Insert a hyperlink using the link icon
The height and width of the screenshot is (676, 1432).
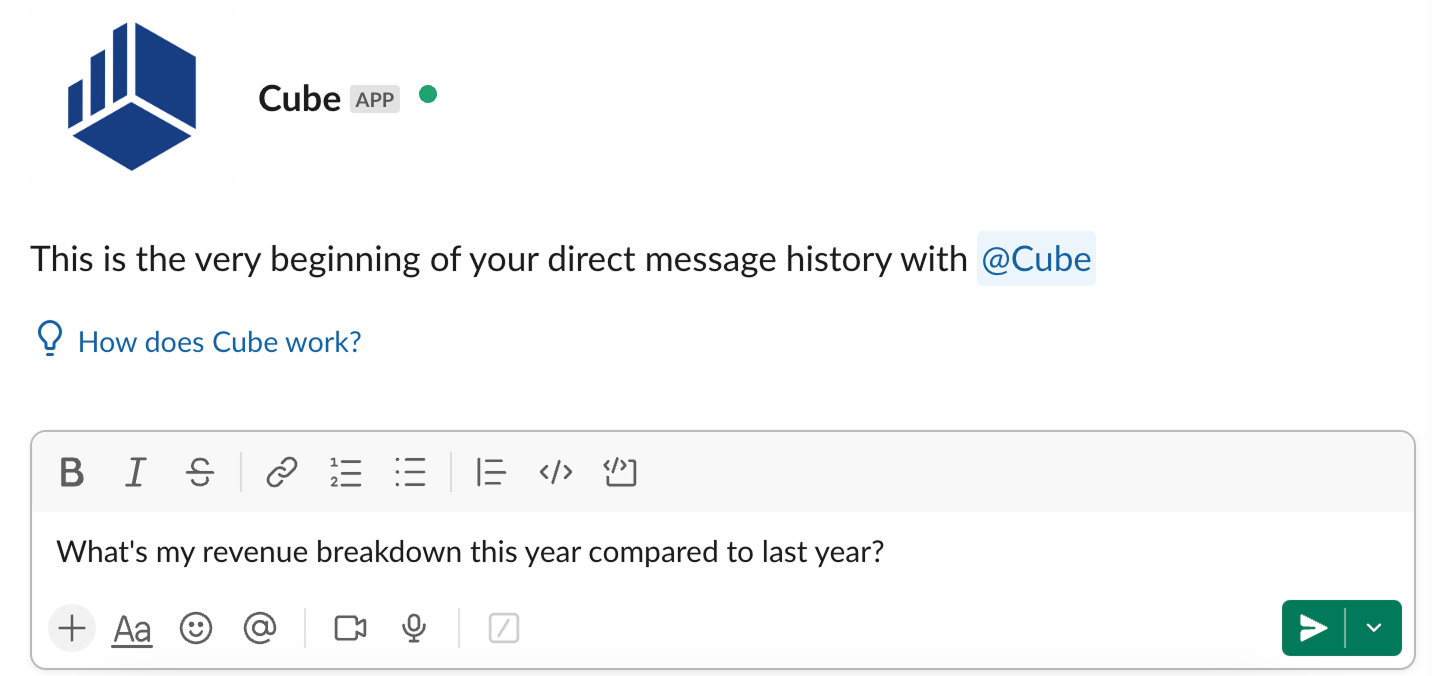pyautogui.click(x=282, y=472)
